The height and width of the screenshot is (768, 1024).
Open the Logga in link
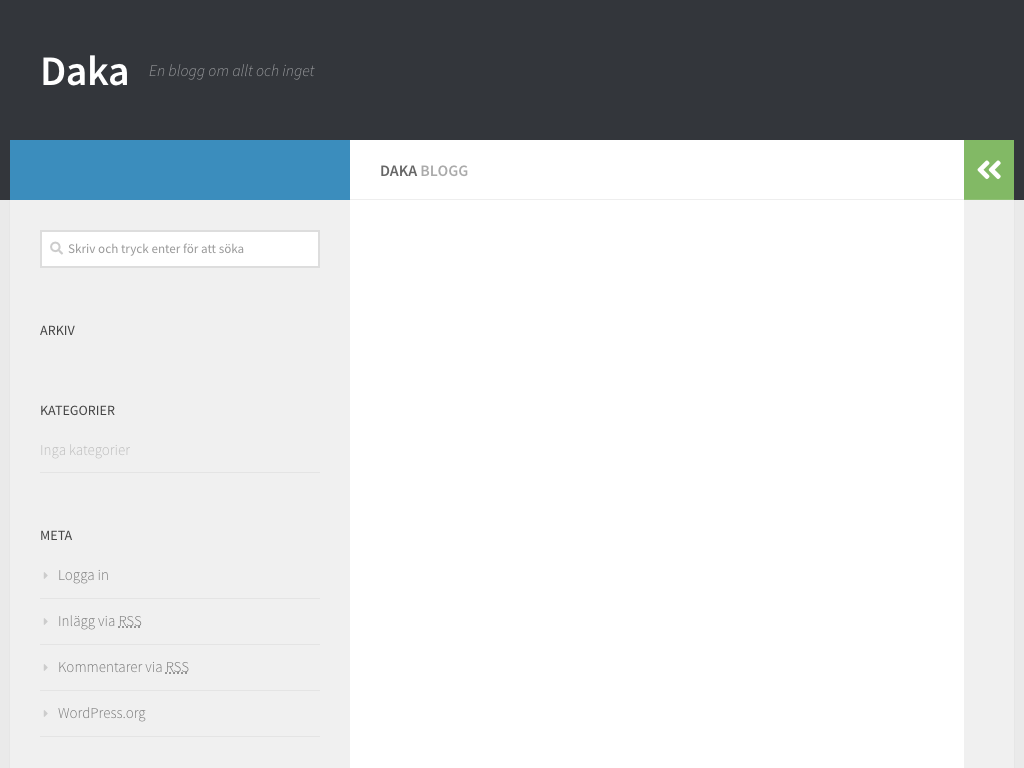(x=83, y=575)
